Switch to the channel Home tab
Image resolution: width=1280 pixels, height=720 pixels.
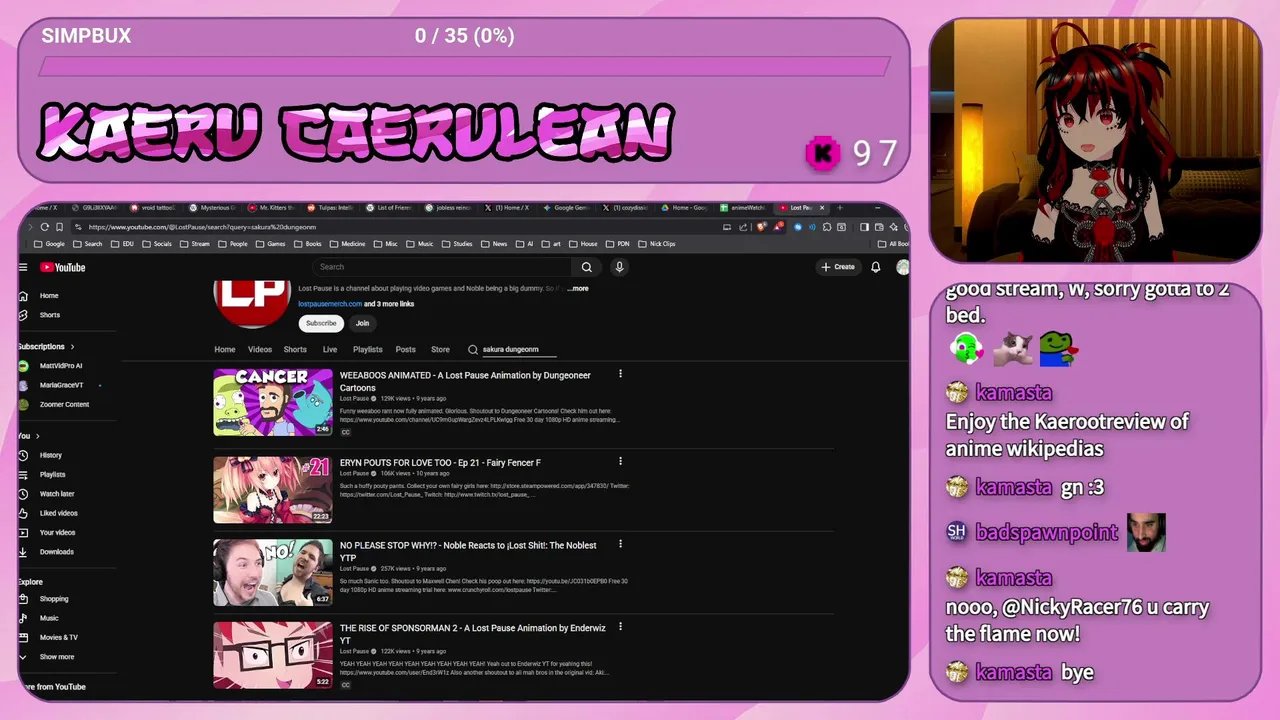(225, 350)
